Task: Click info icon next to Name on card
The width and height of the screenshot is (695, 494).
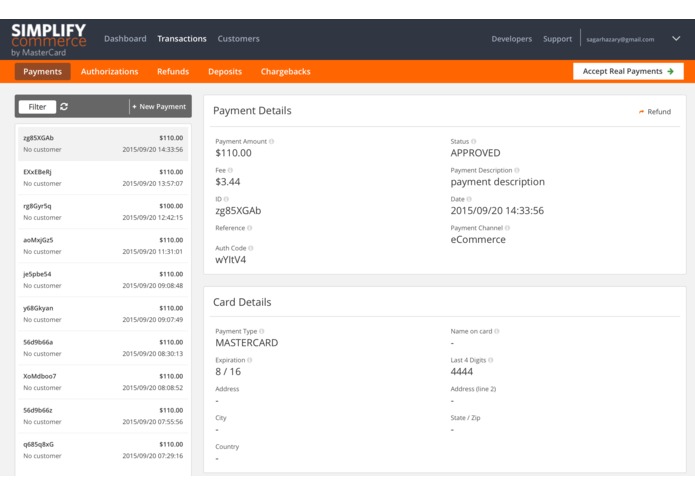Action: [x=496, y=331]
